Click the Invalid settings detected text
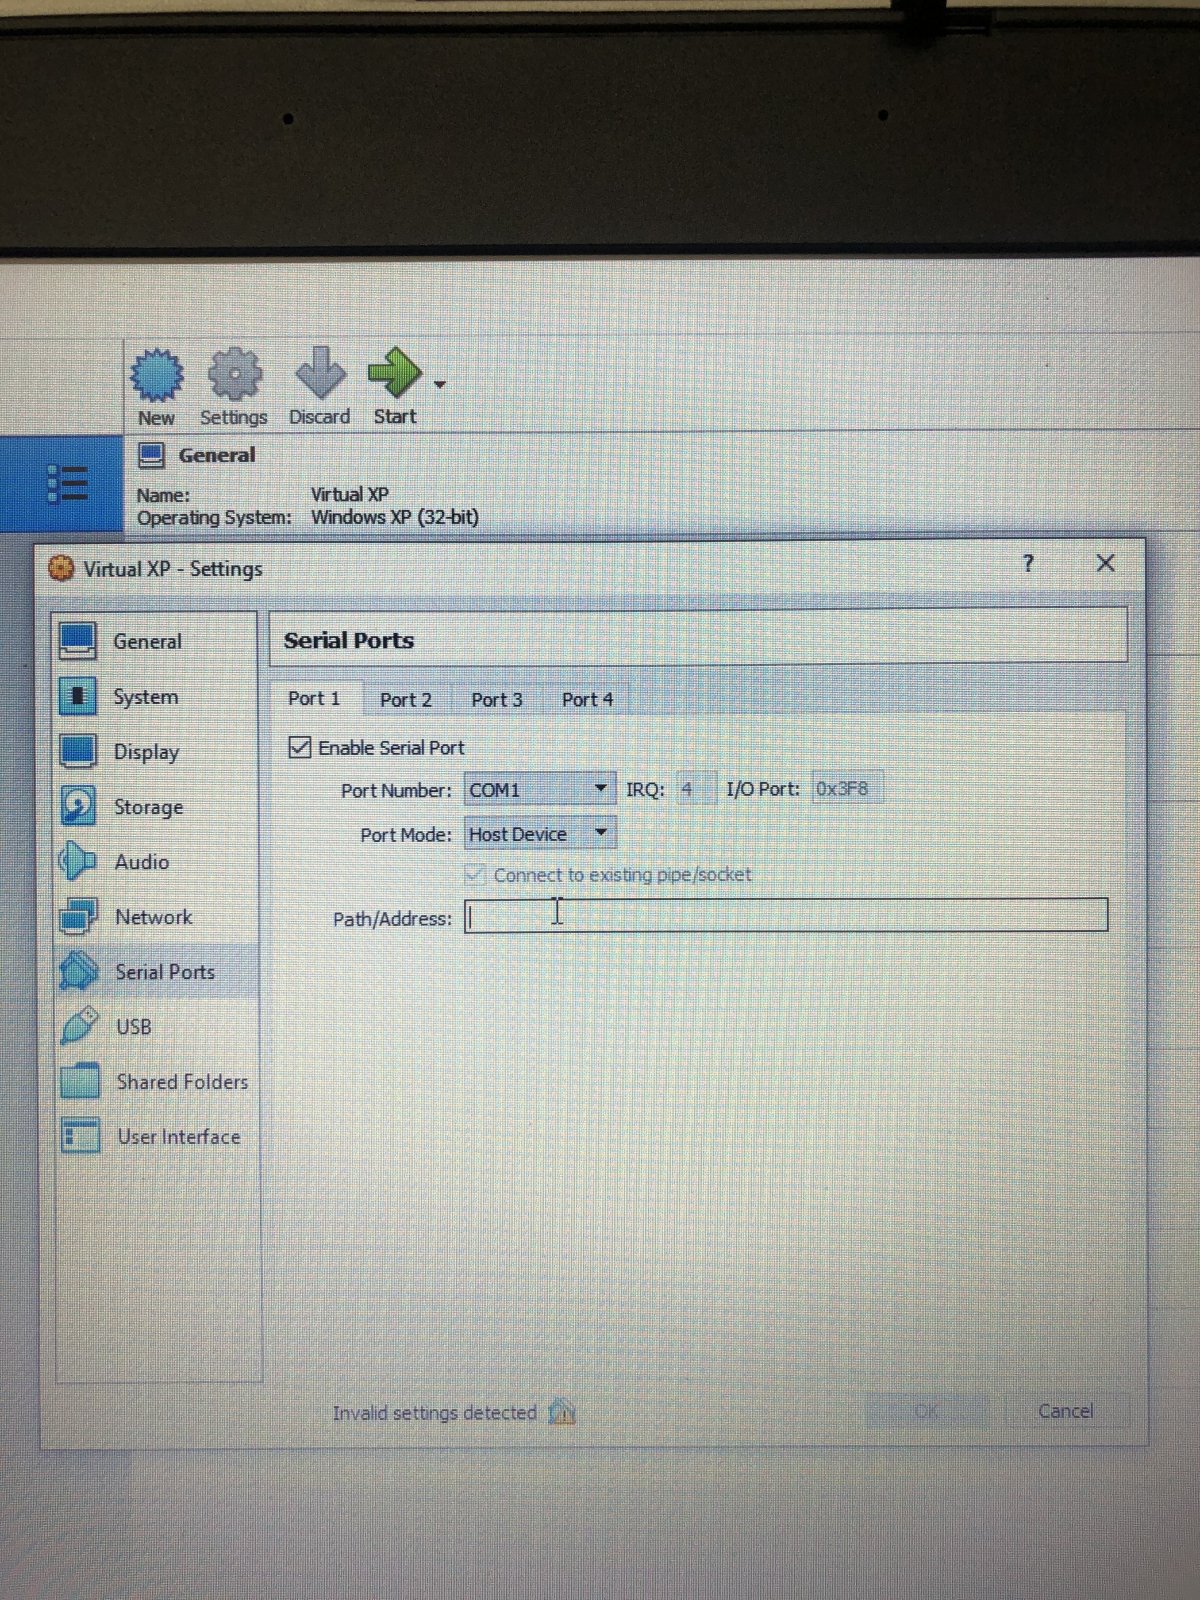Screen dimensions: 1200x1600 (x=434, y=1412)
